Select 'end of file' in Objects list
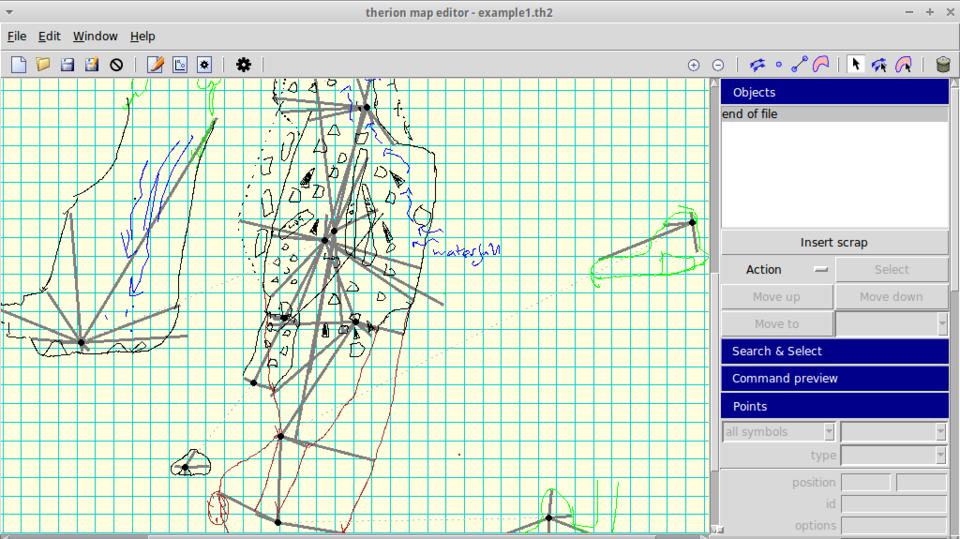 [x=750, y=114]
